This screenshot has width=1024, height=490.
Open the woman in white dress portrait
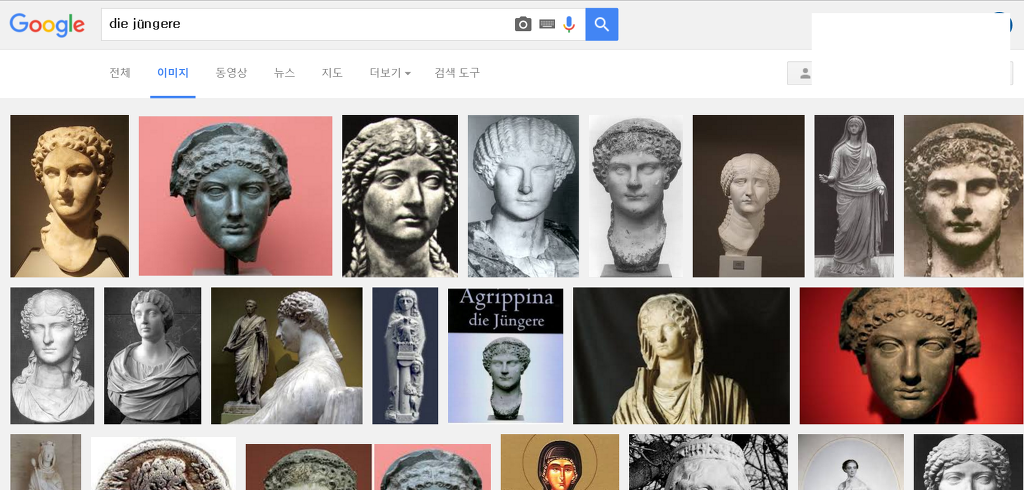coord(851,463)
